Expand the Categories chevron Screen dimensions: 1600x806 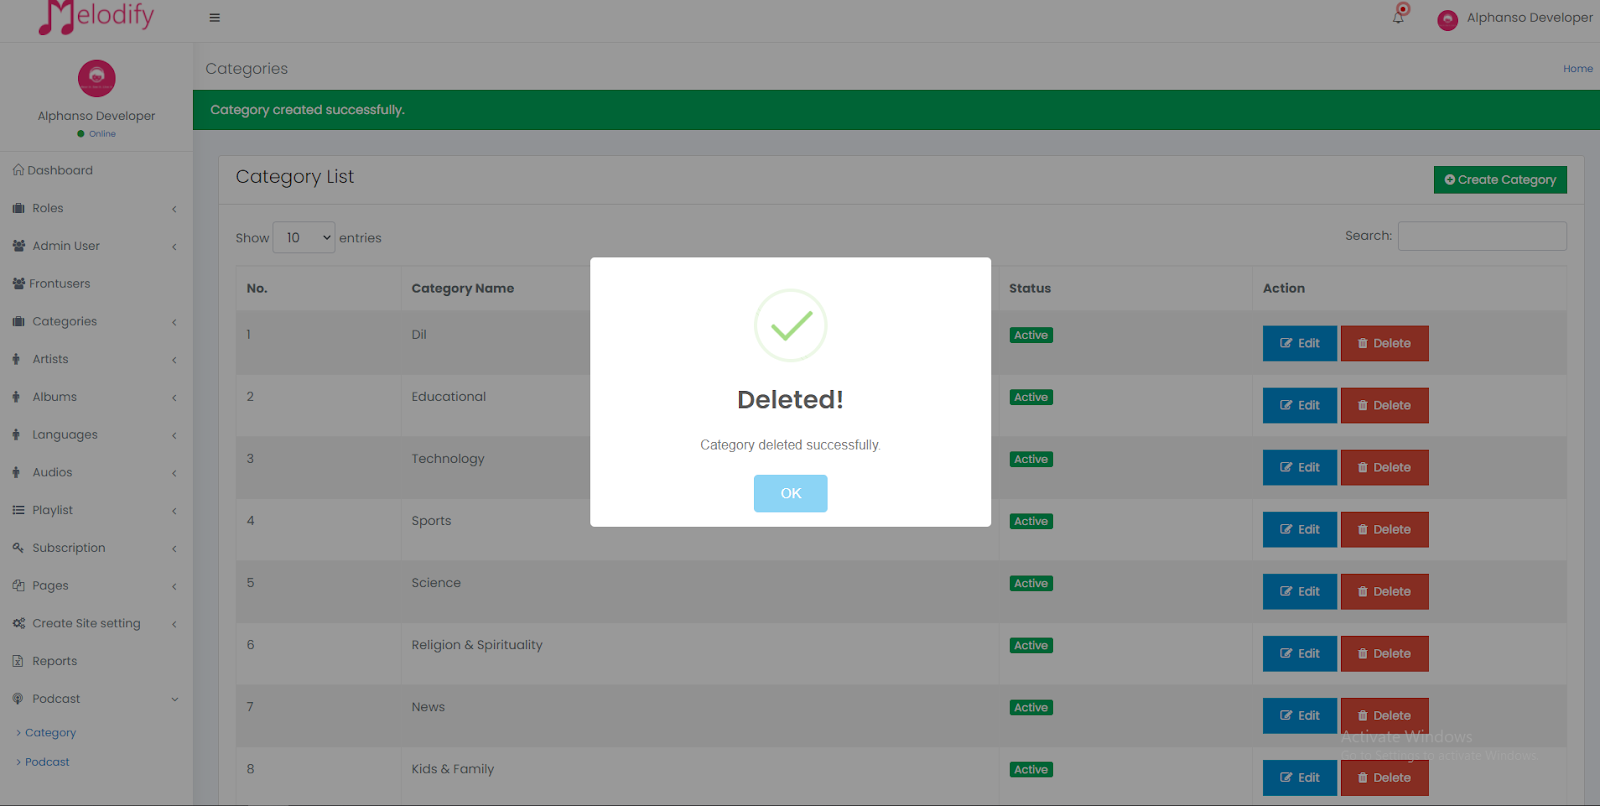coord(174,322)
